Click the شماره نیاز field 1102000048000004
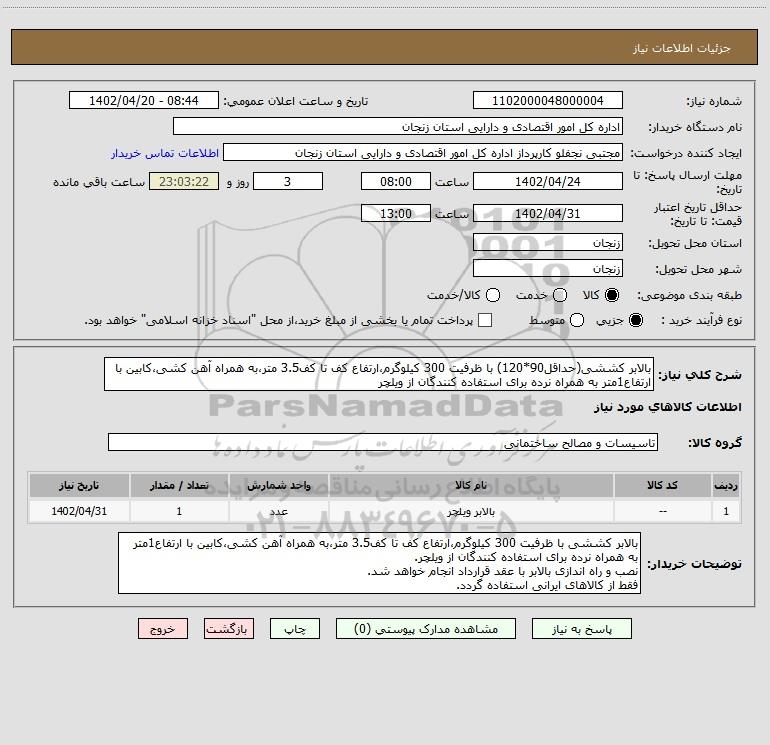Image resolution: width=770 pixels, height=745 pixels. (548, 101)
